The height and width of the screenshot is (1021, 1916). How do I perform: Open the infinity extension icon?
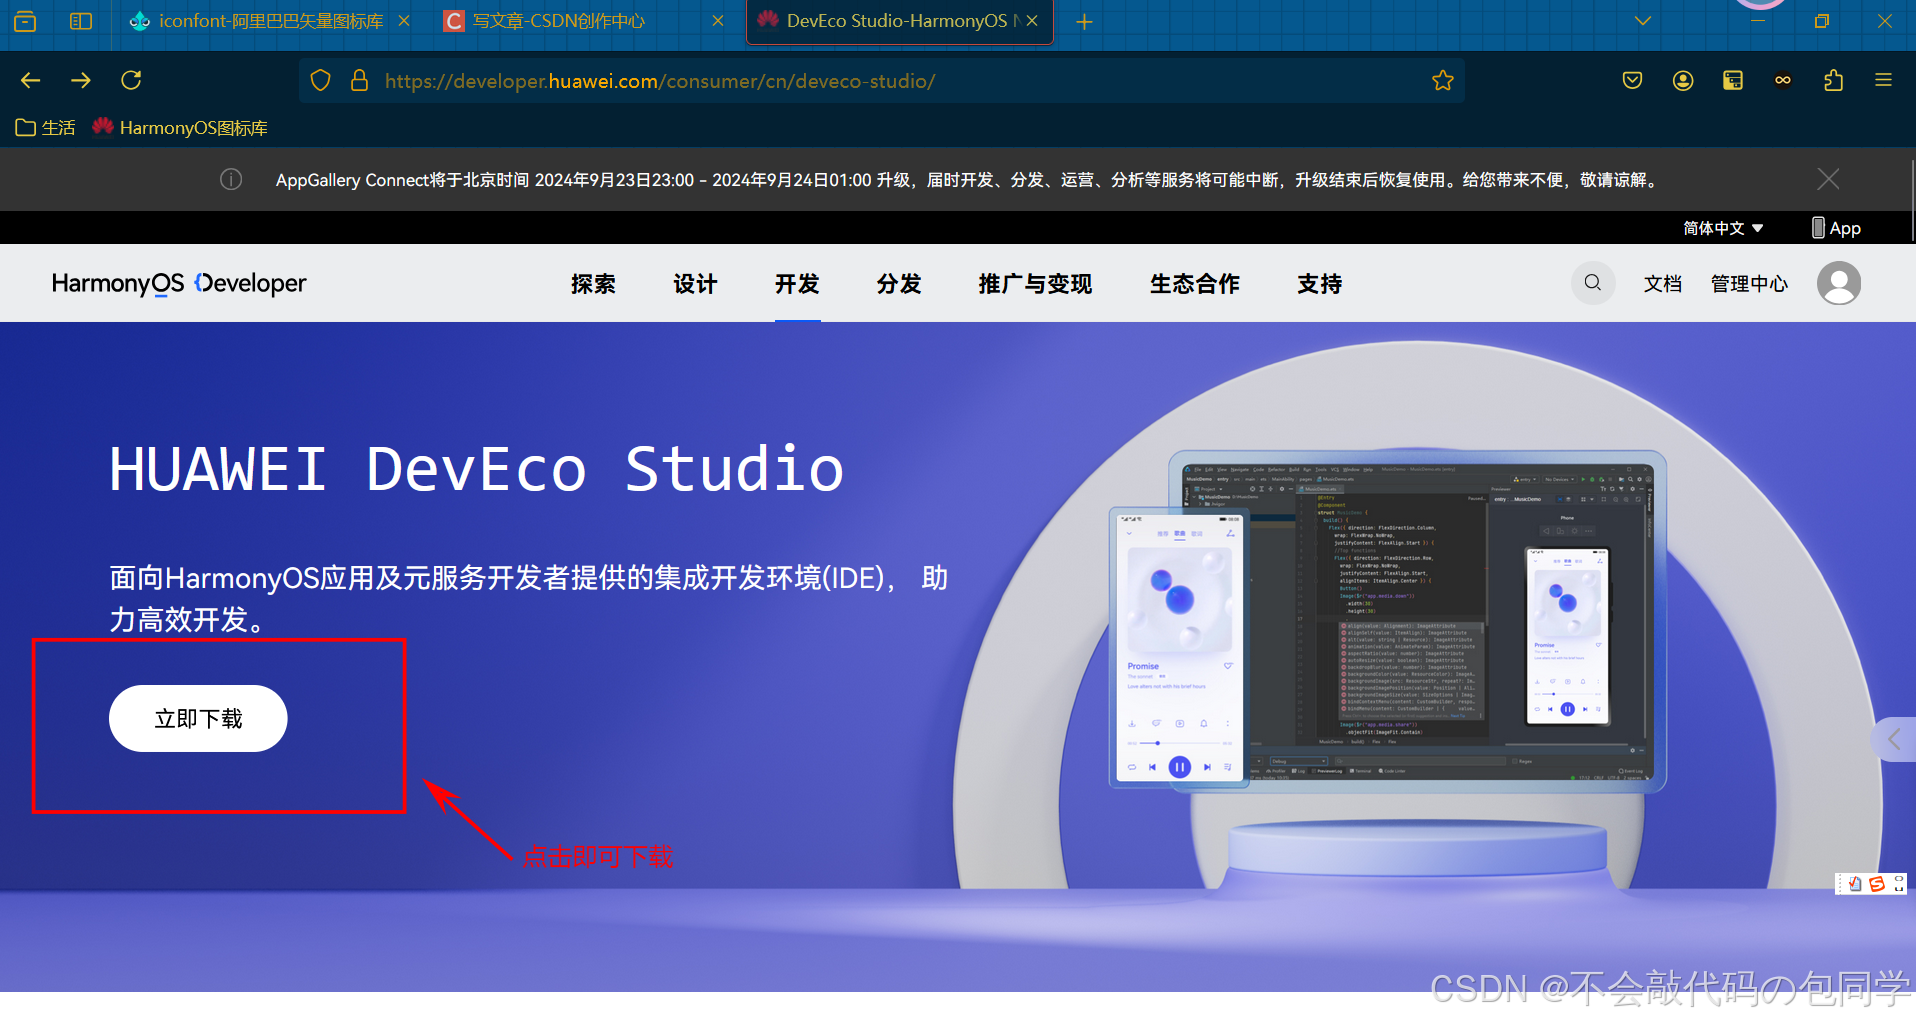pyautogui.click(x=1783, y=80)
